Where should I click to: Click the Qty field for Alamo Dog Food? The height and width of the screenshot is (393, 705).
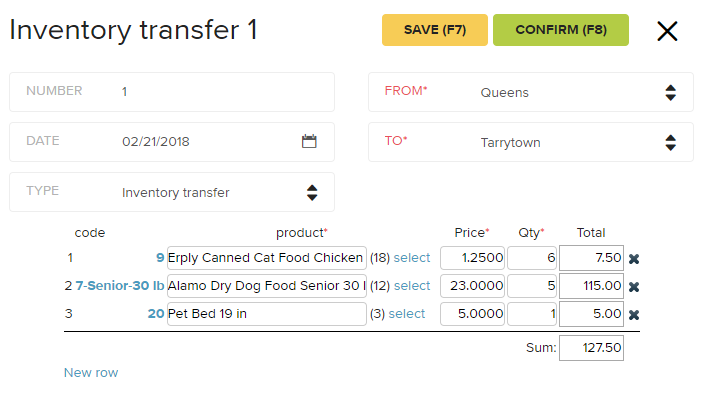[x=532, y=286]
